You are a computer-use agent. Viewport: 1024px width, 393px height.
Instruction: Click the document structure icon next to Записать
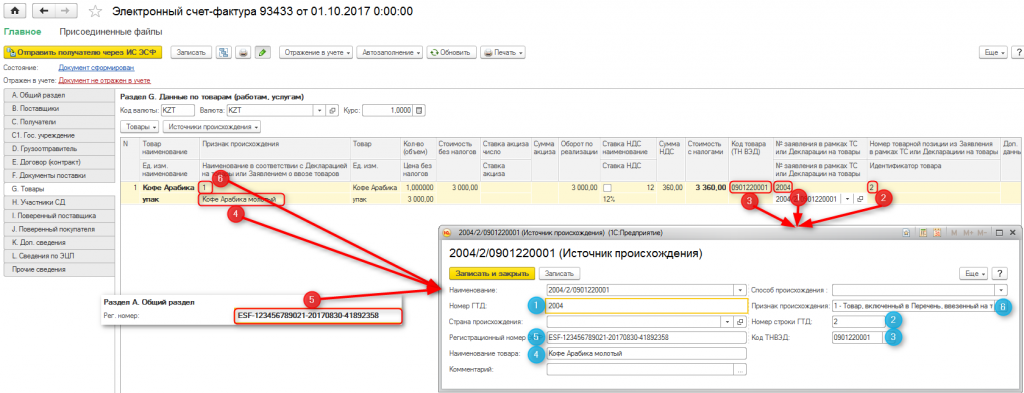223,53
